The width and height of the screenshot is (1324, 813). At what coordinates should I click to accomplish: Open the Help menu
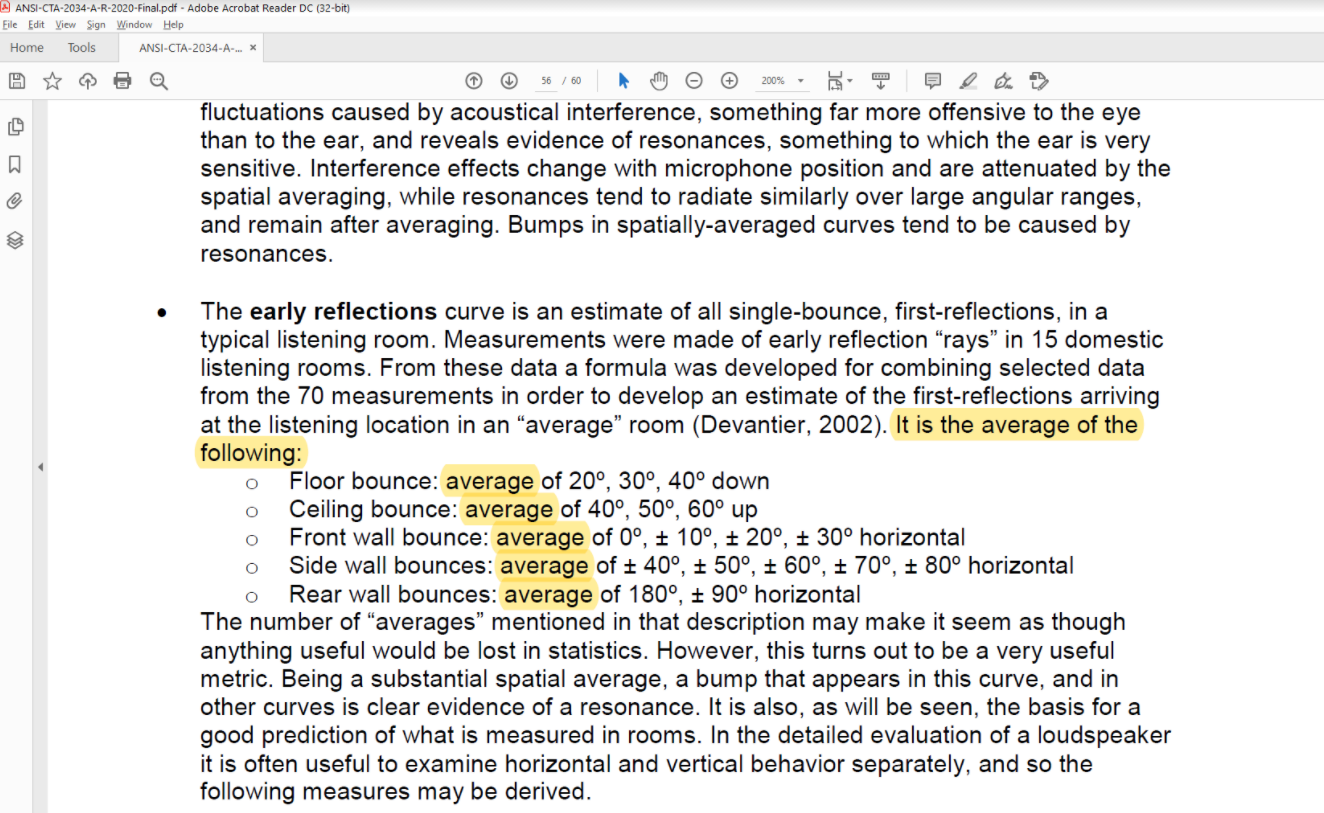(x=173, y=24)
